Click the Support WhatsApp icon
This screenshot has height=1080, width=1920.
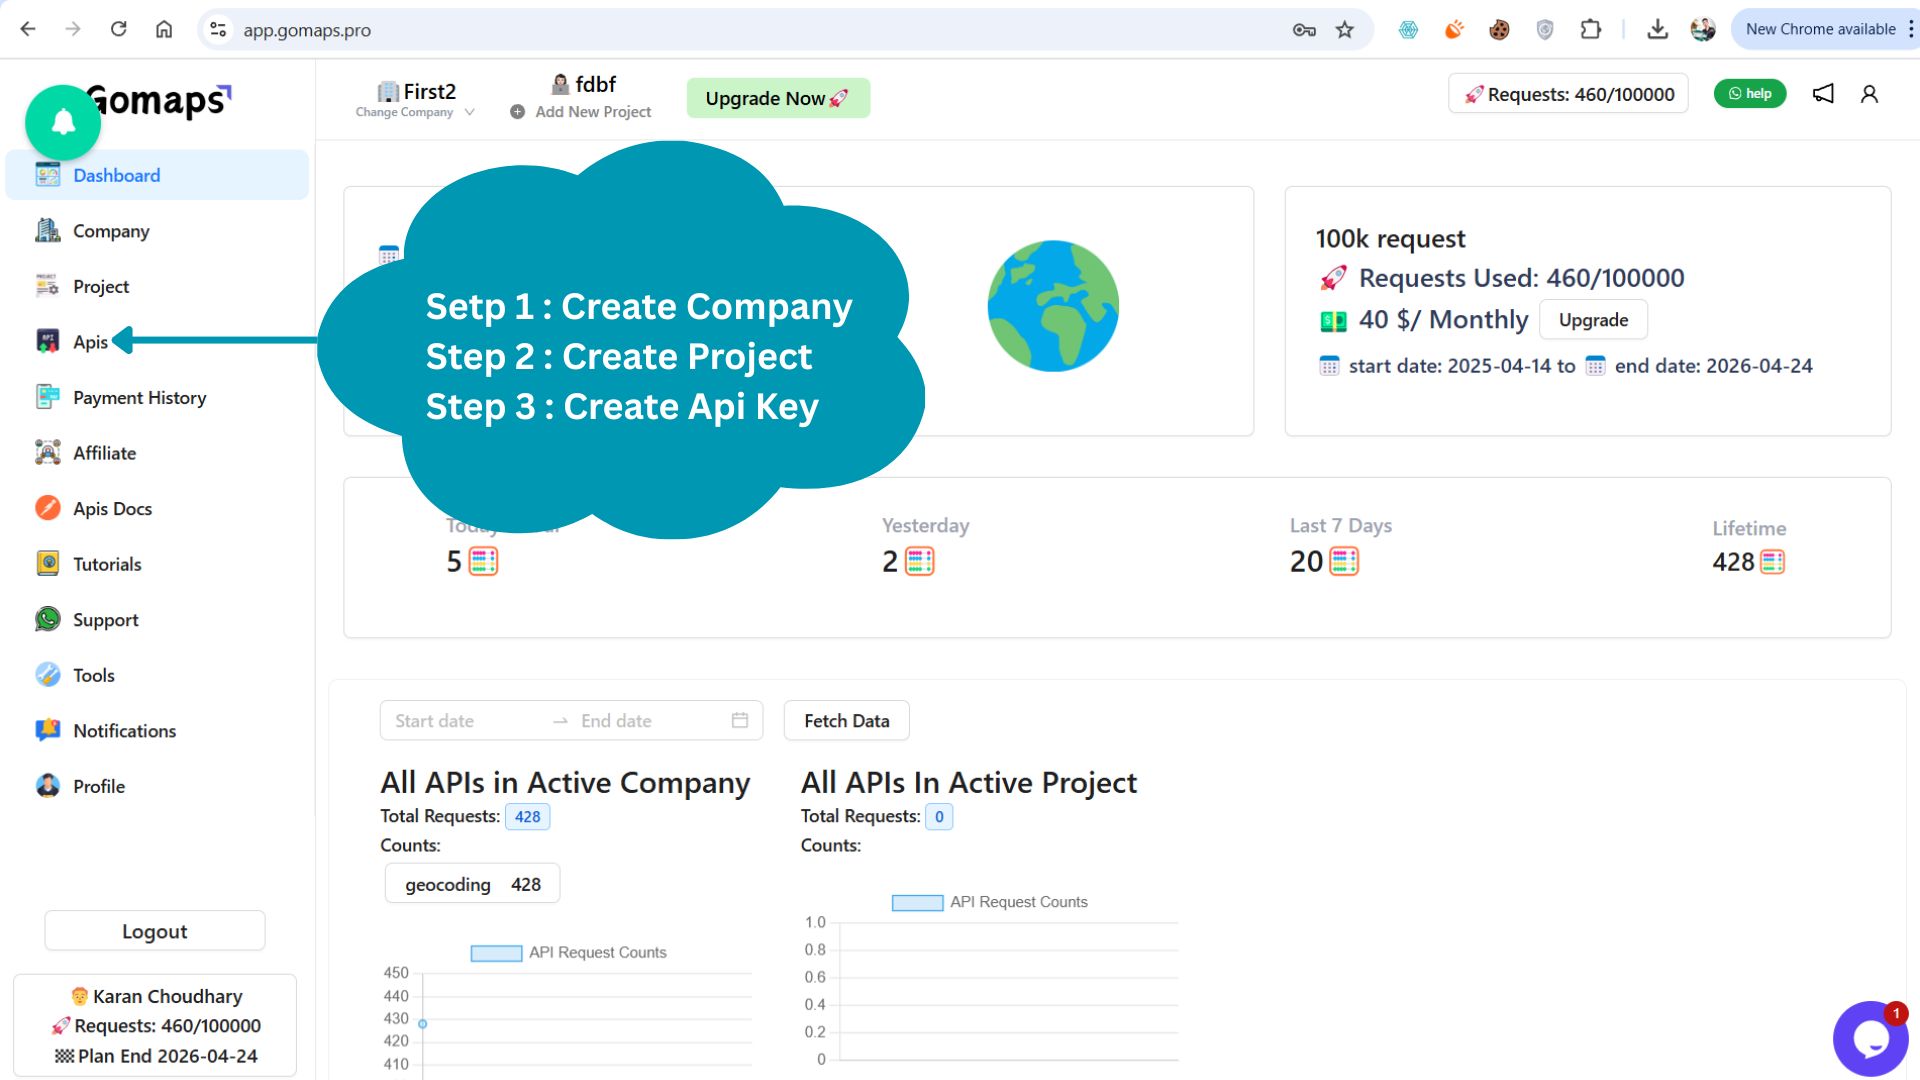click(x=48, y=619)
